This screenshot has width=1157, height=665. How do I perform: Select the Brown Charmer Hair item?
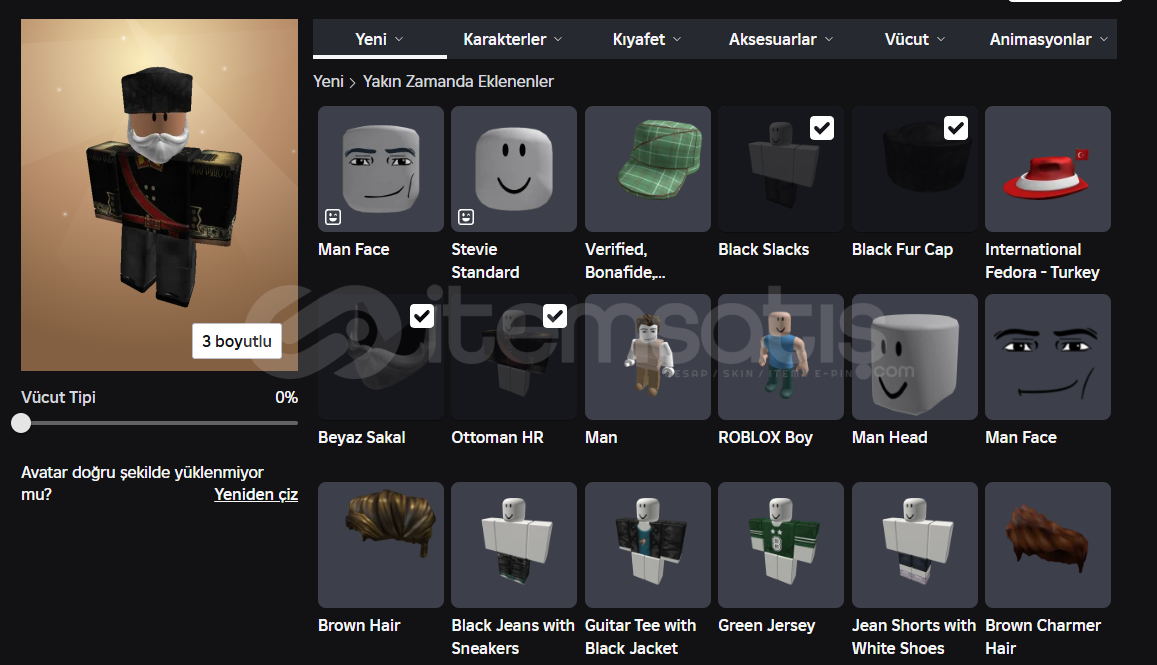click(x=1047, y=545)
